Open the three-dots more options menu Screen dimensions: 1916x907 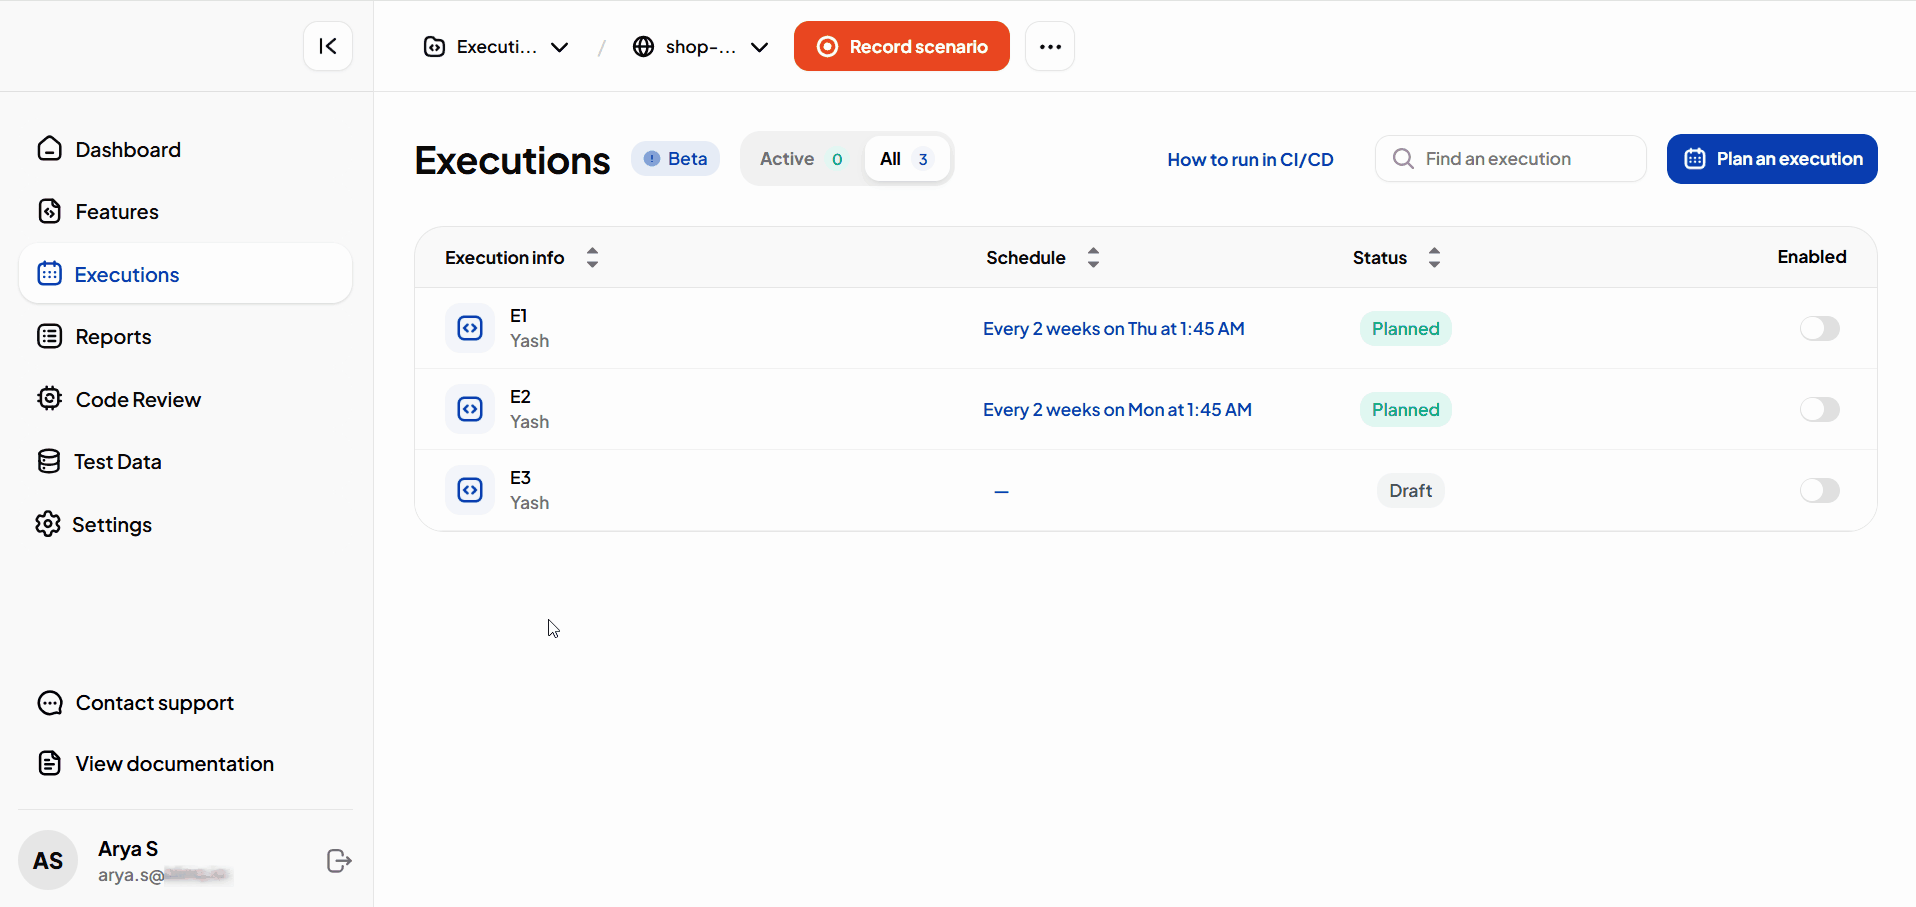coord(1049,47)
